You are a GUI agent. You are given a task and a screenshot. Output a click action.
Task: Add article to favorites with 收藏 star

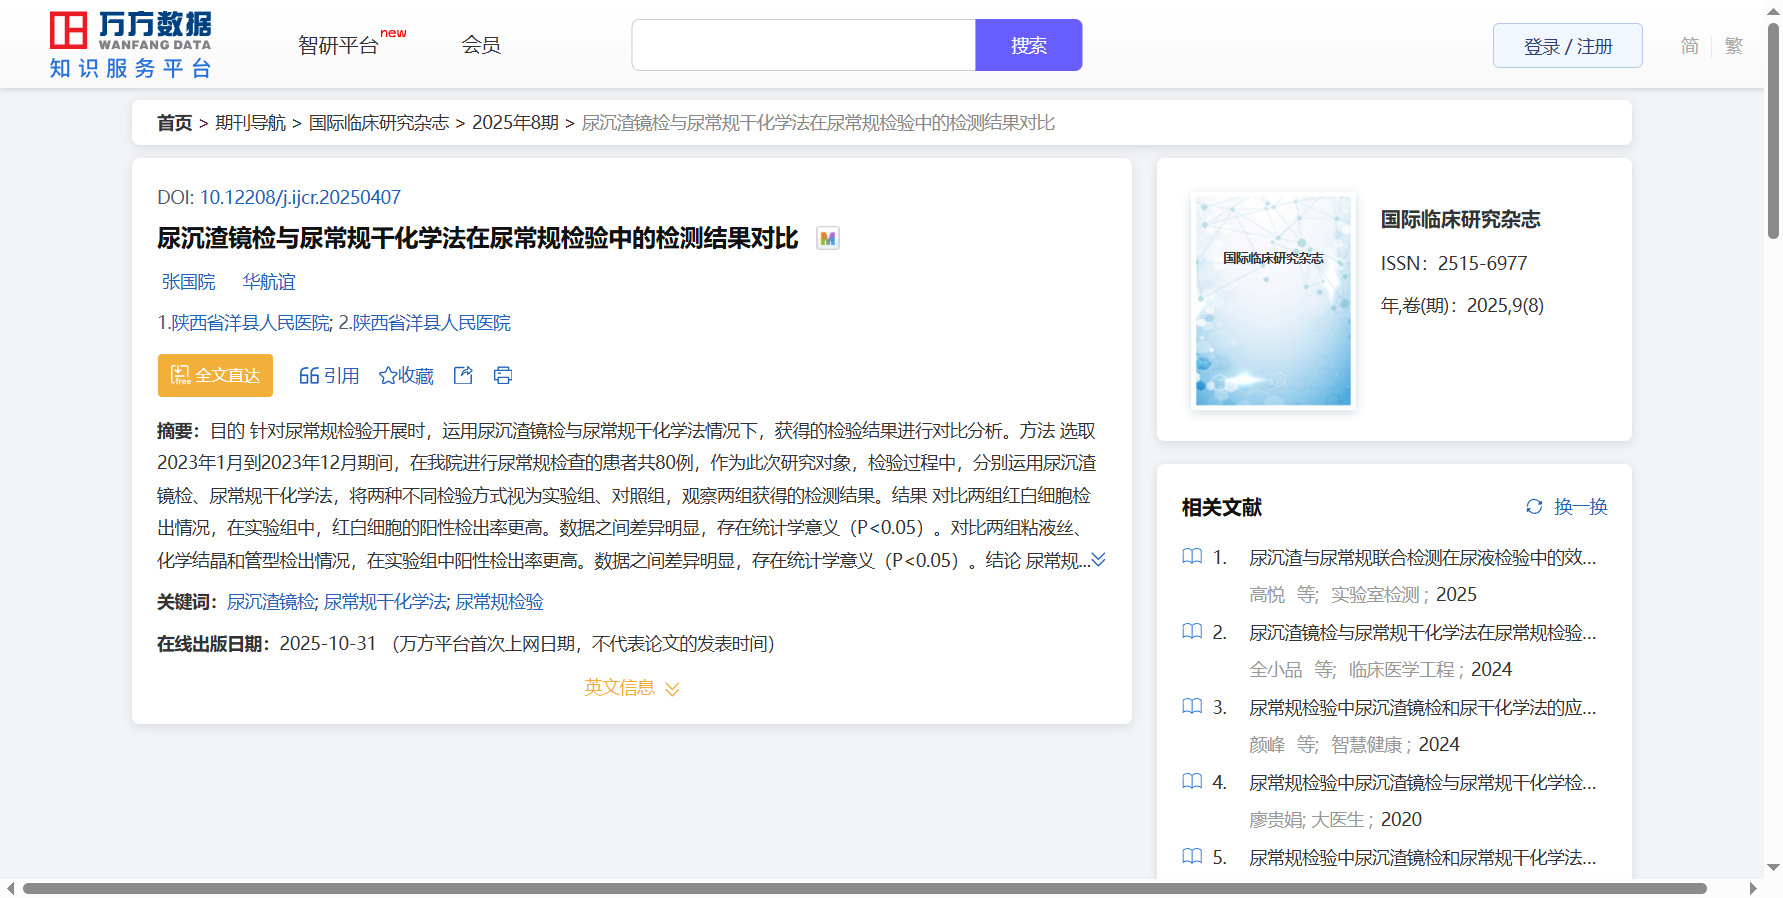(x=406, y=375)
